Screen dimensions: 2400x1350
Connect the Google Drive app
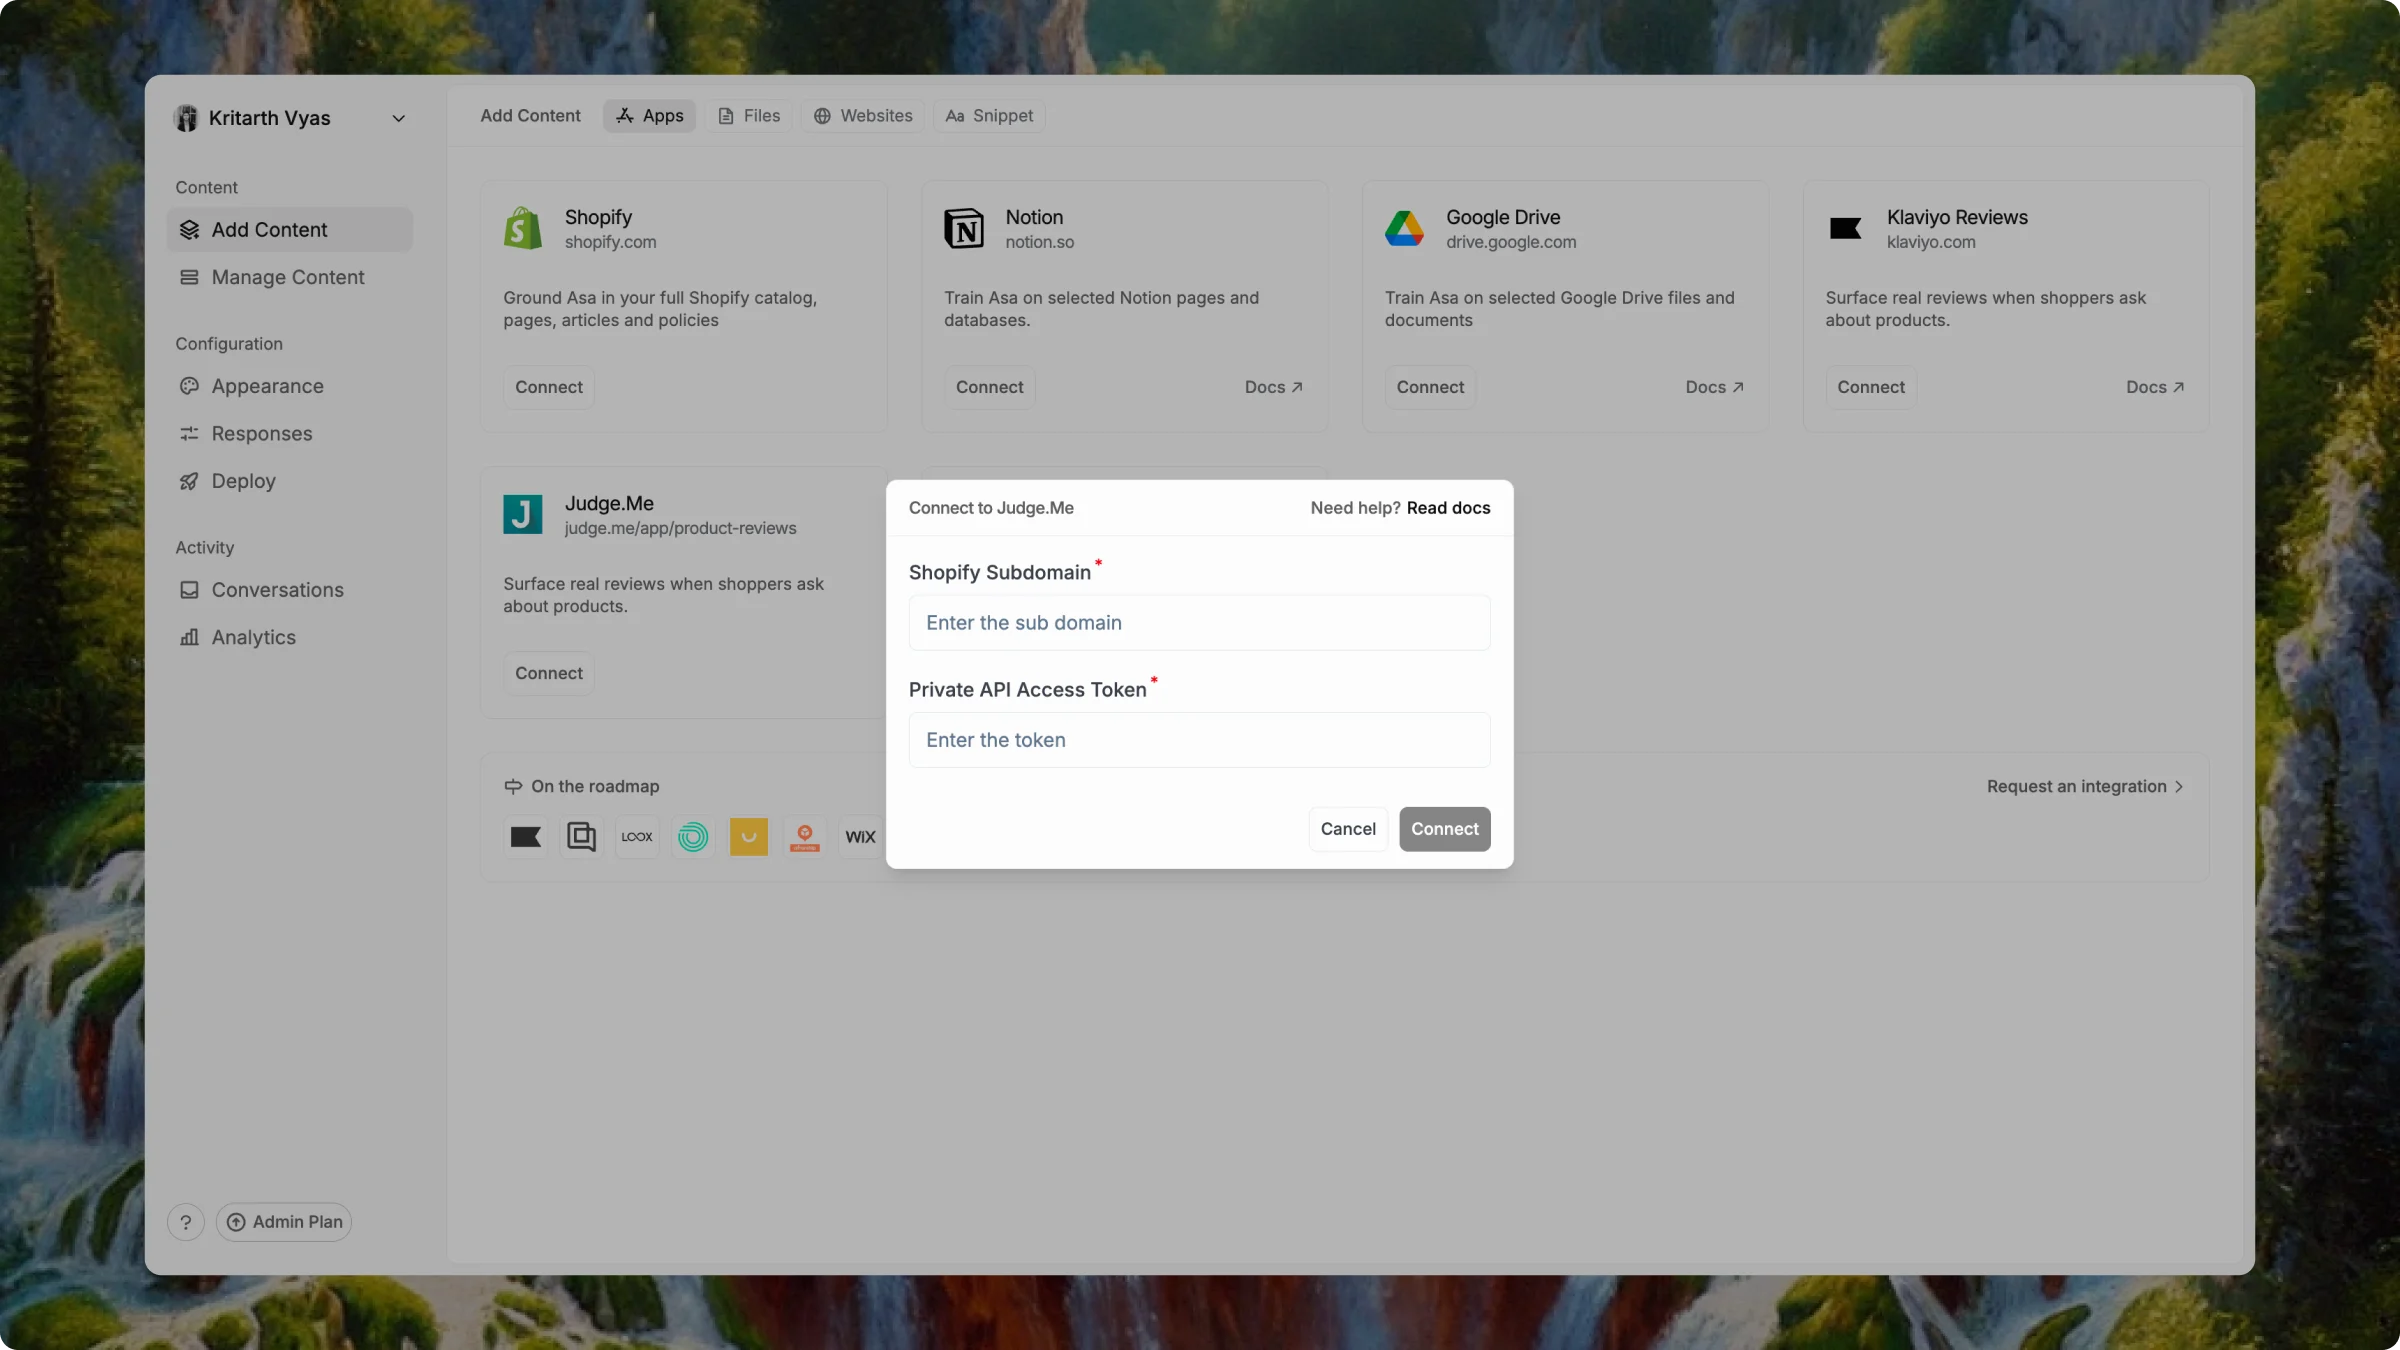[x=1430, y=387]
